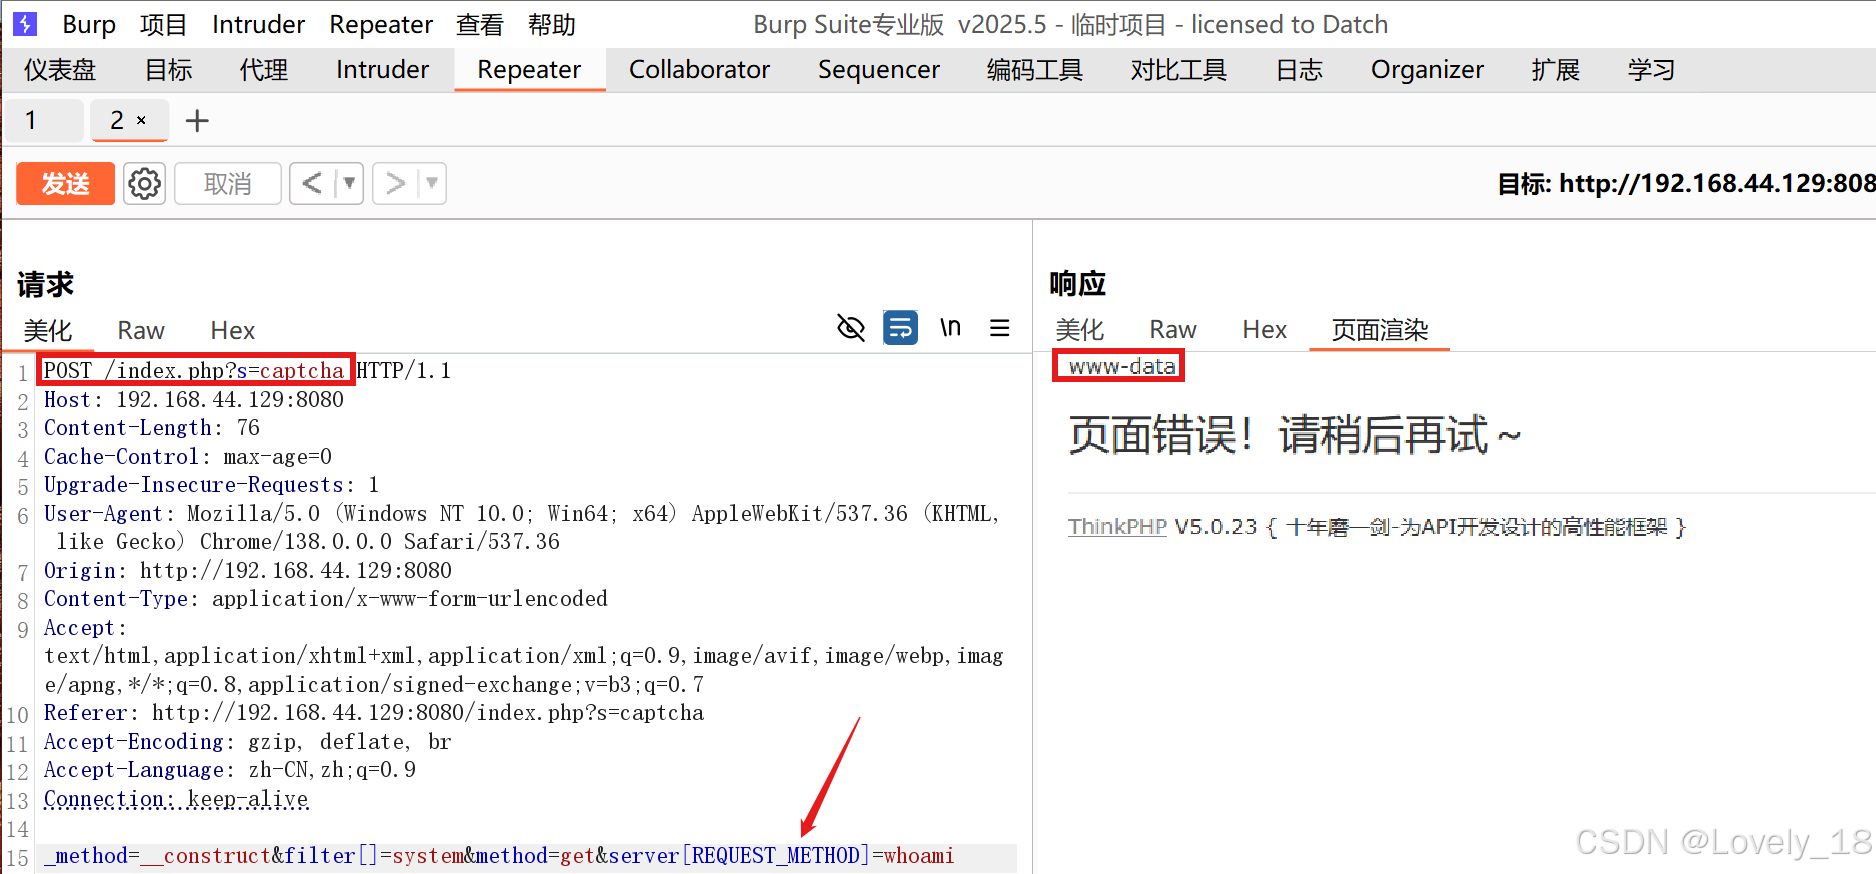Click the 取消 cancel button
This screenshot has height=874, width=1876.
[228, 184]
